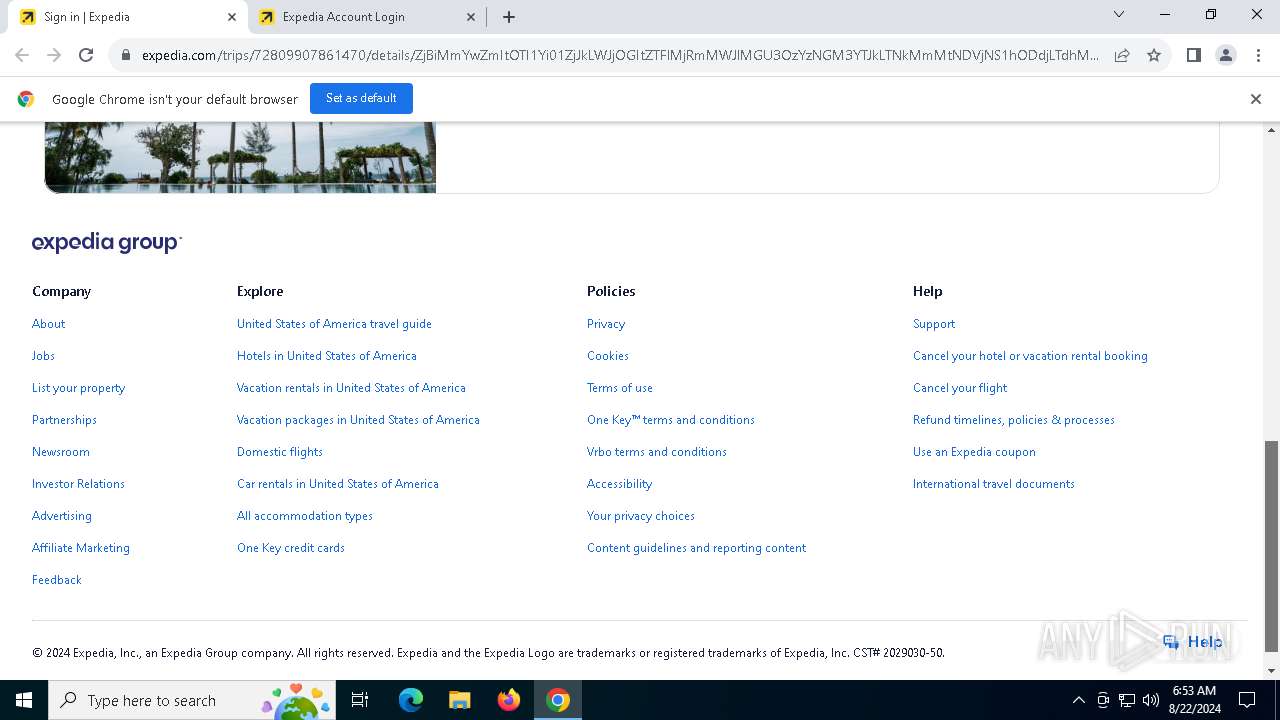1280x720 pixels.
Task: Click the padlock site info icon
Action: (126, 56)
